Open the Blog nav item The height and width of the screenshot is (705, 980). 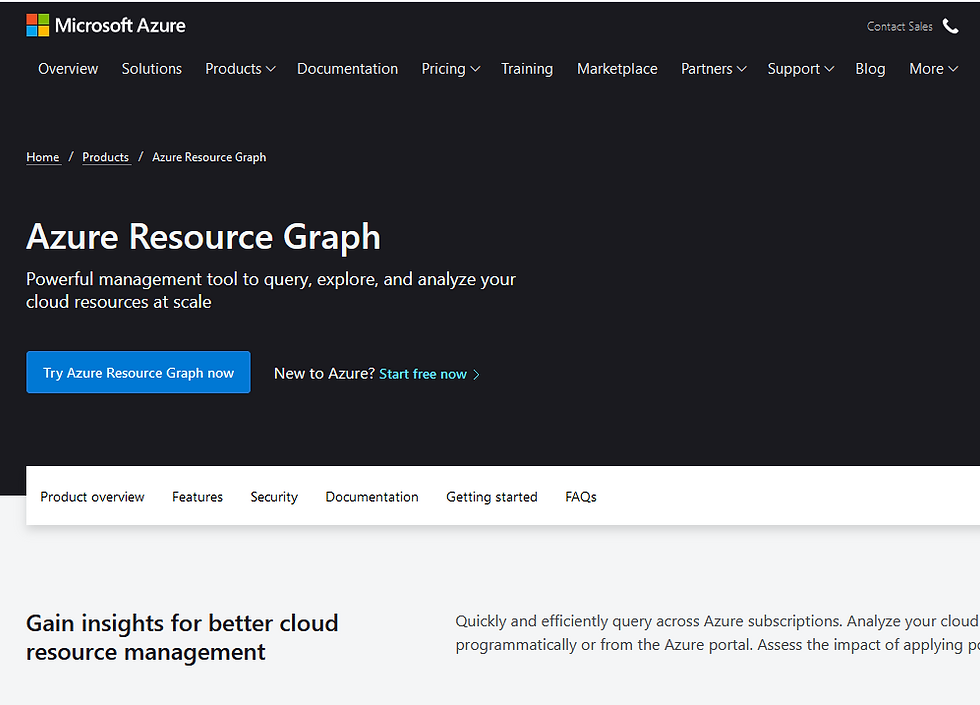tap(870, 69)
